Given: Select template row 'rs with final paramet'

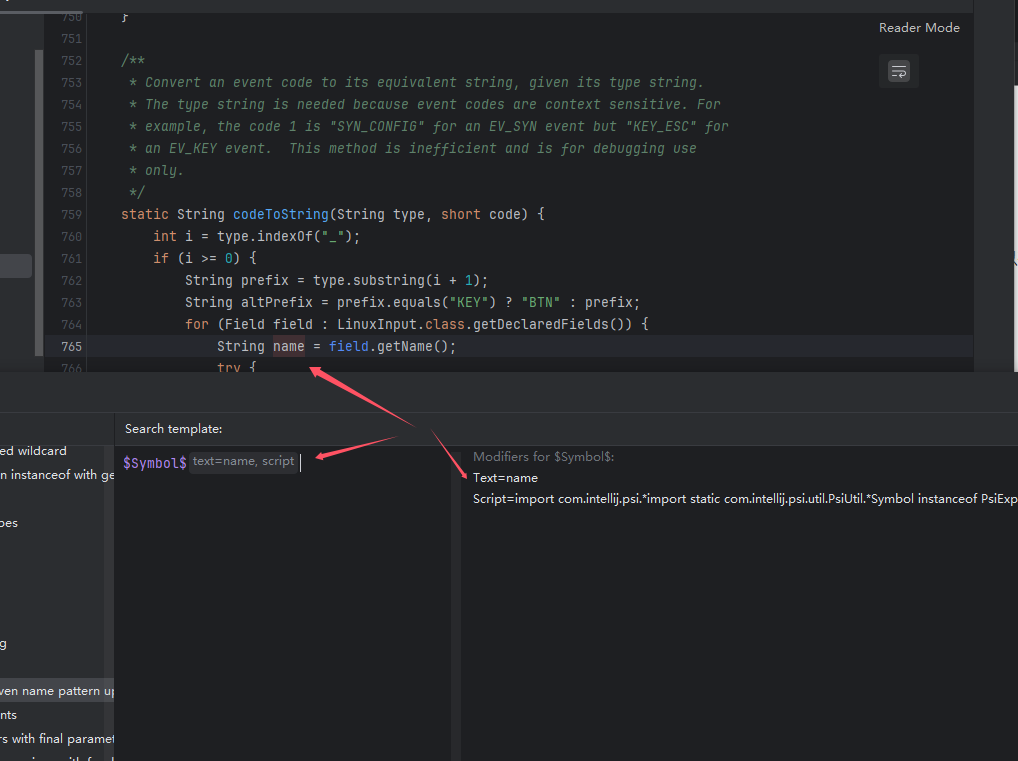Looking at the screenshot, I should click(x=57, y=739).
